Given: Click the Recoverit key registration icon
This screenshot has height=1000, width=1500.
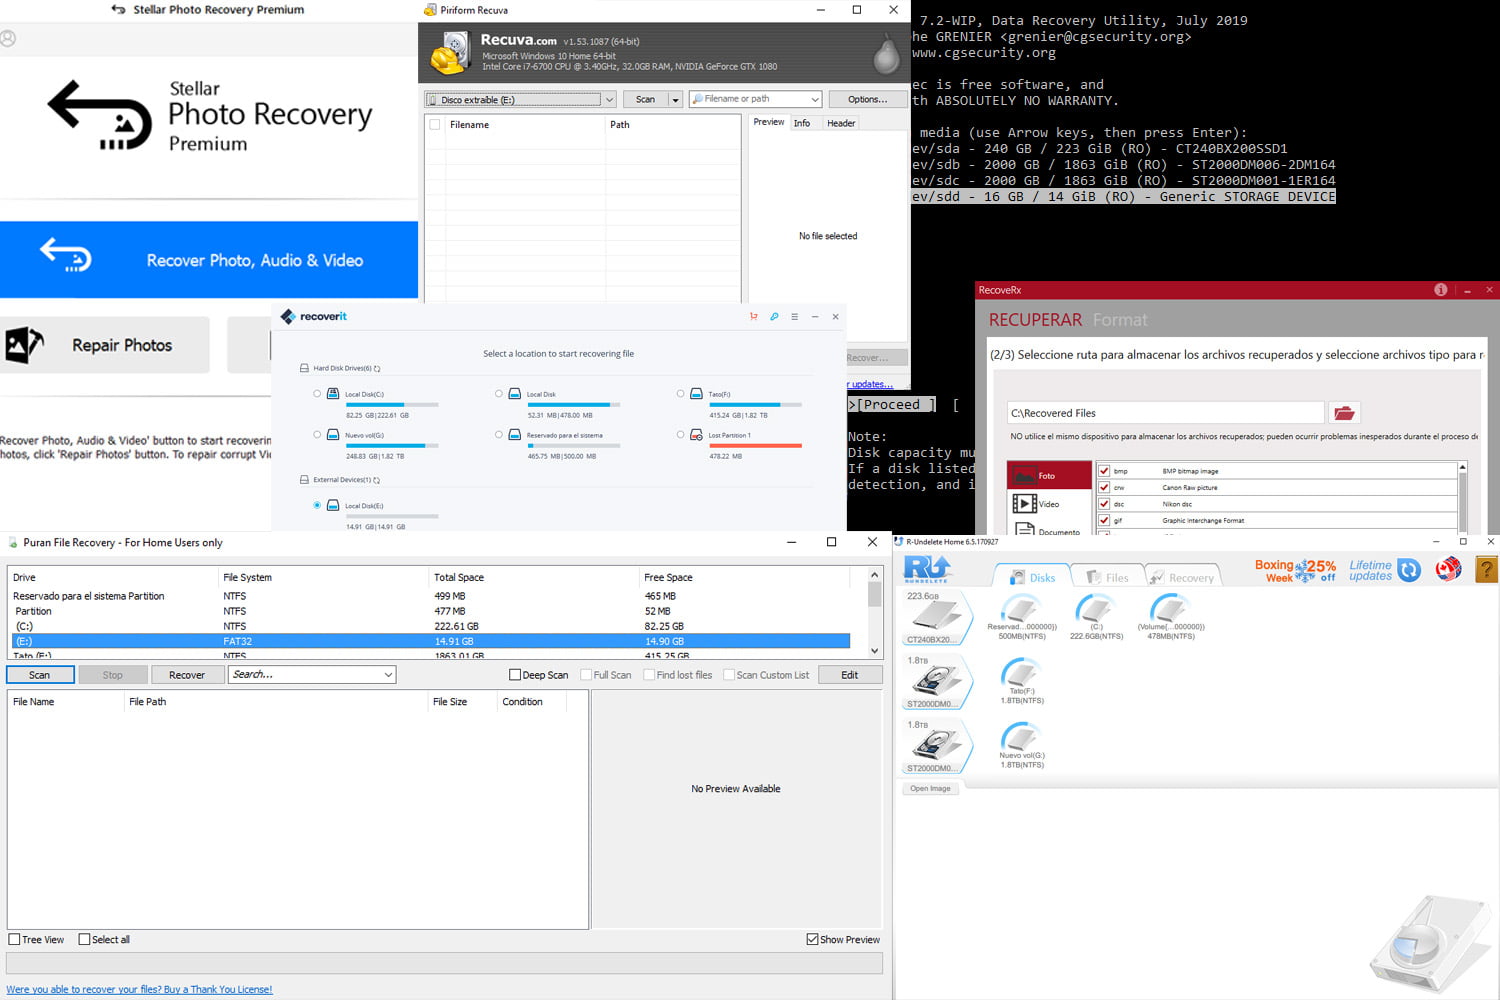Looking at the screenshot, I should click(x=774, y=317).
